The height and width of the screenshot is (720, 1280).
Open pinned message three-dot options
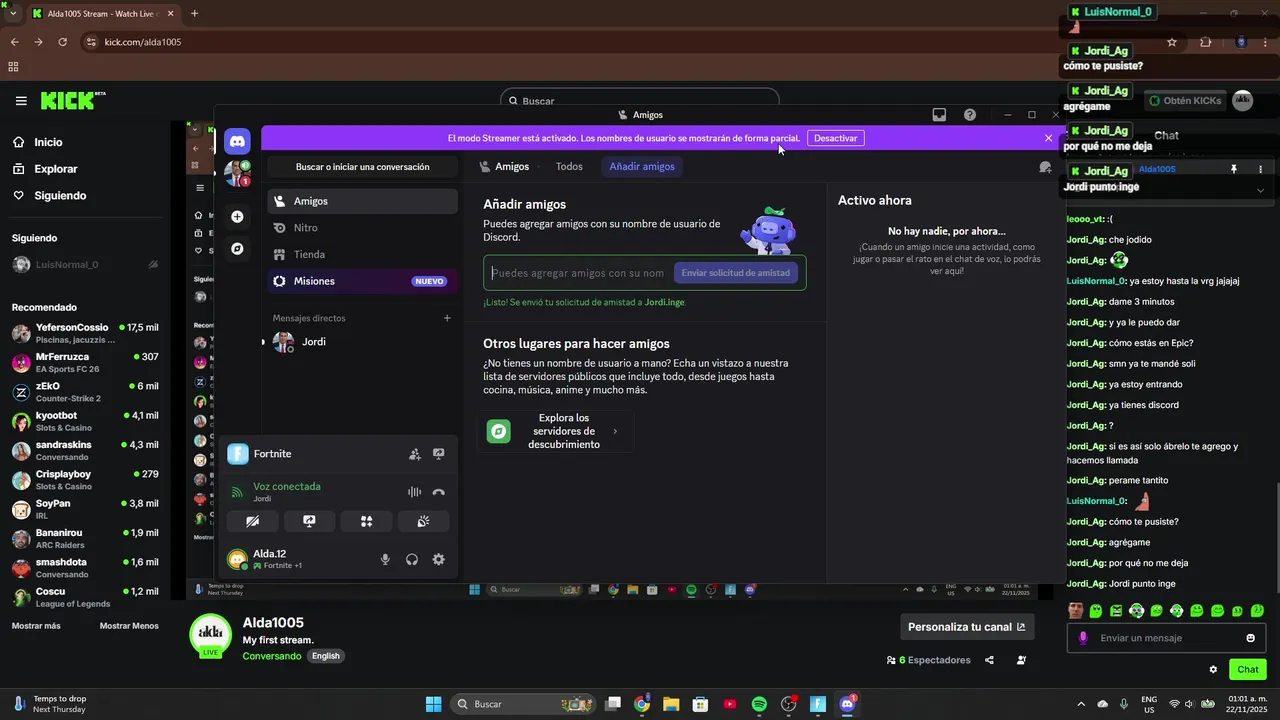1260,169
